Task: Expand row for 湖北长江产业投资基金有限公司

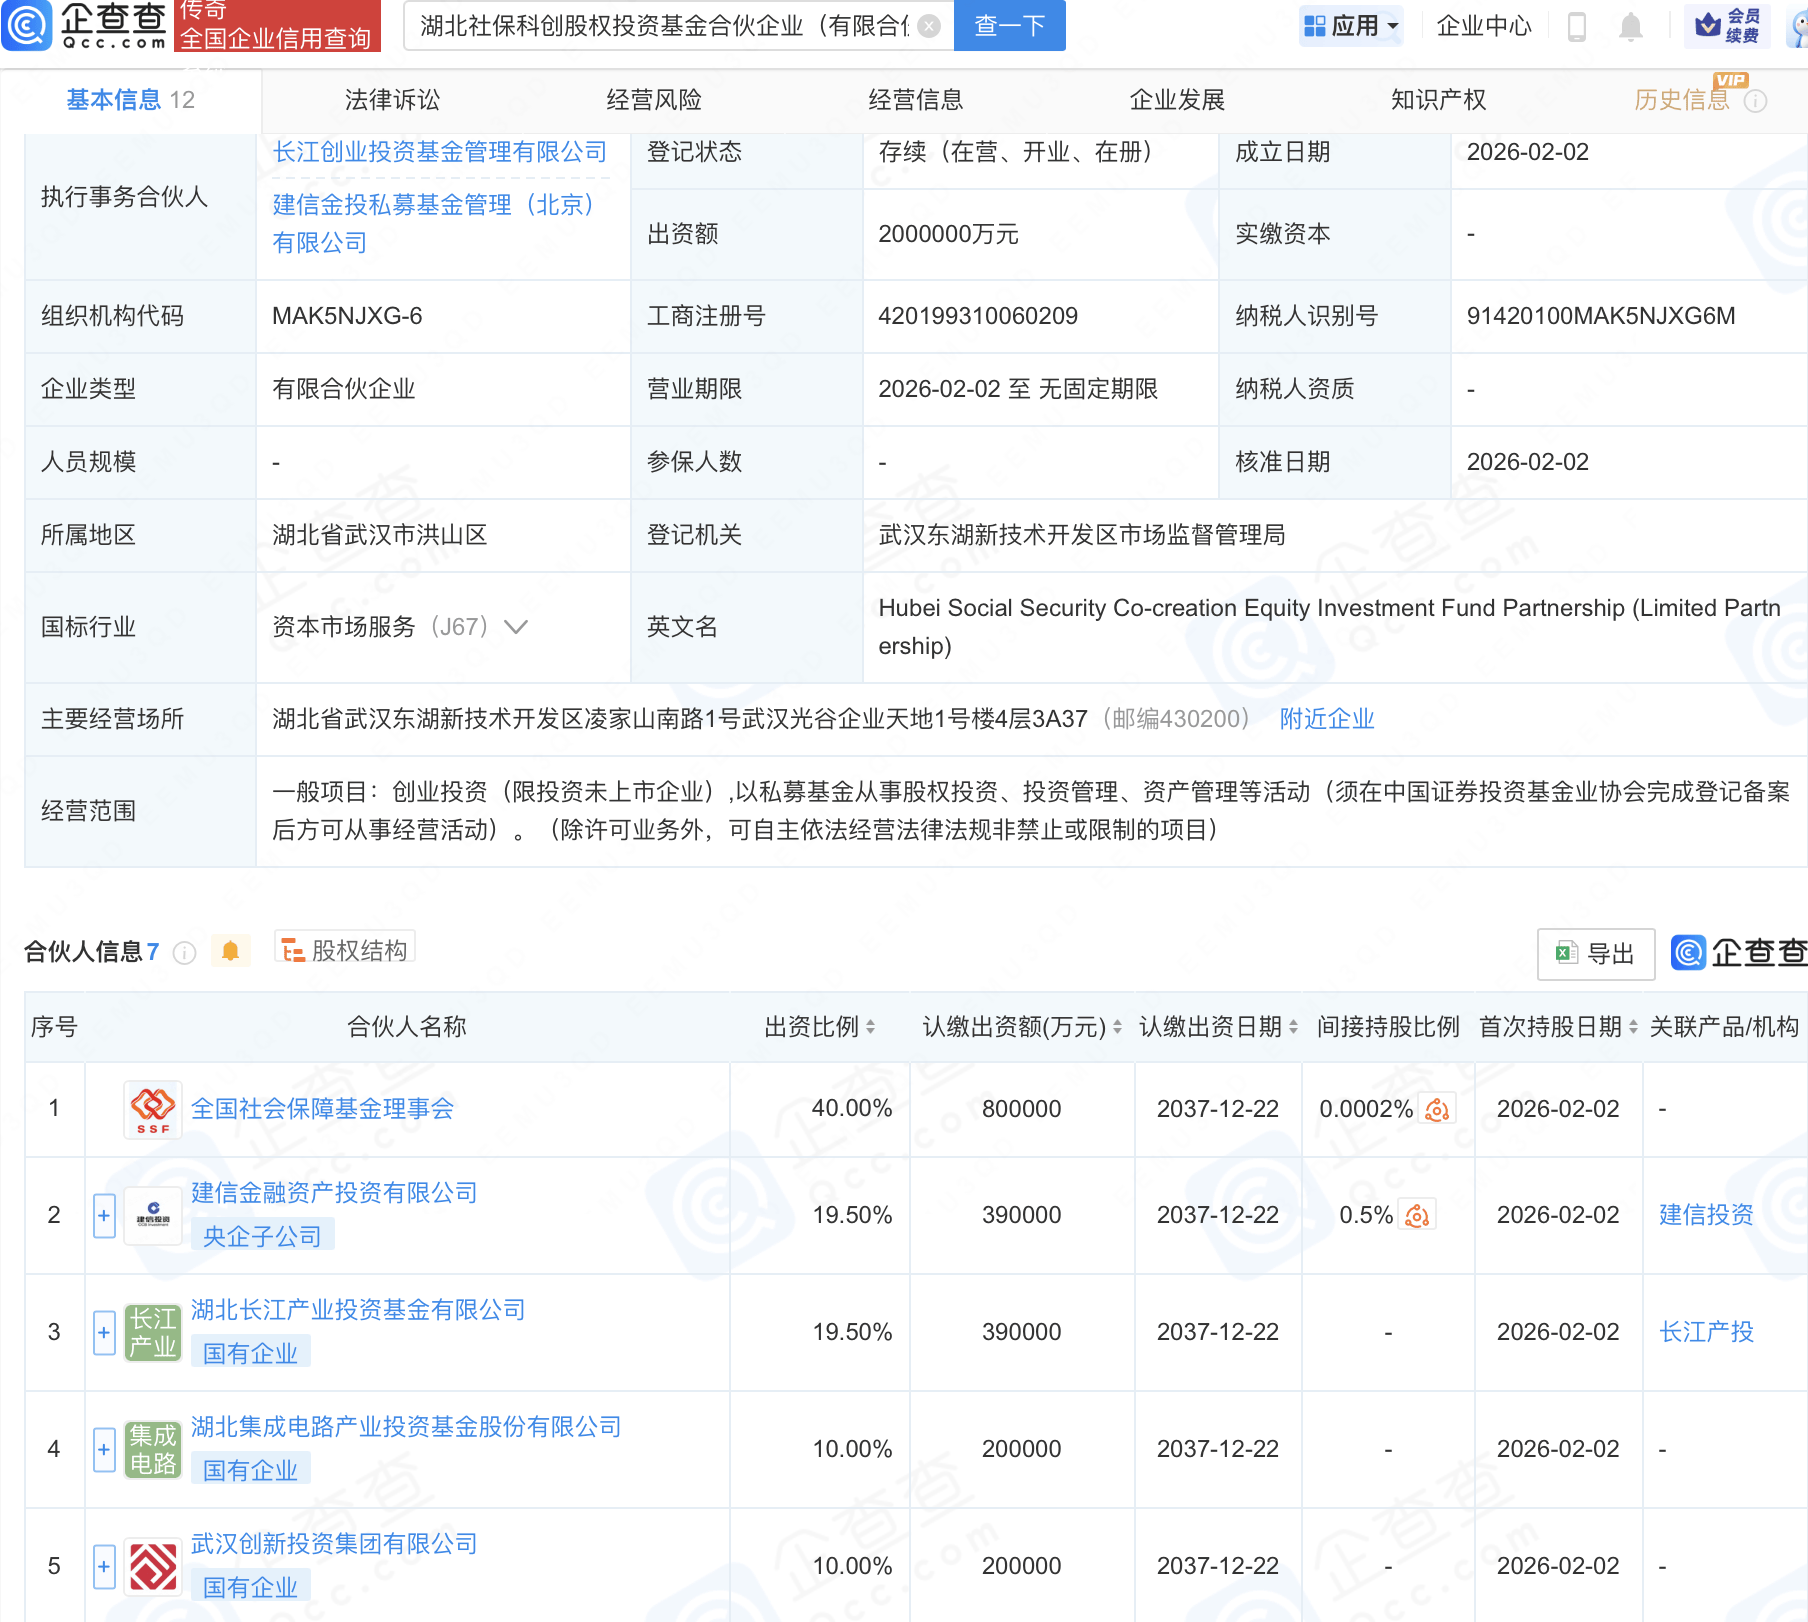Action: [104, 1333]
